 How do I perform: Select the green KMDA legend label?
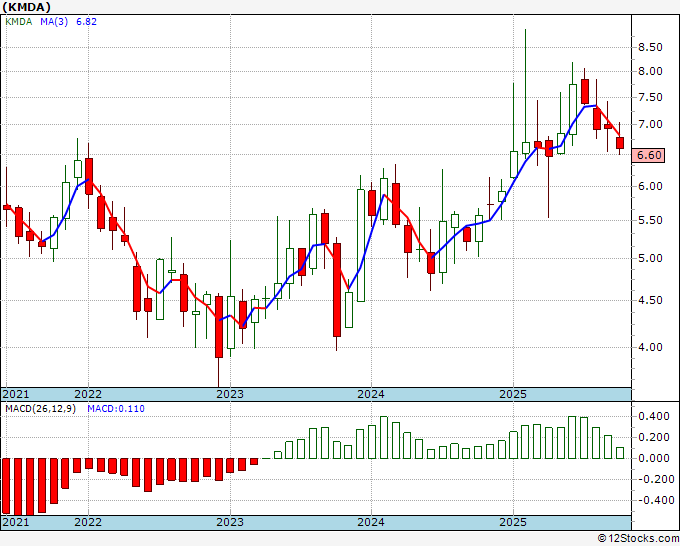(x=19, y=21)
